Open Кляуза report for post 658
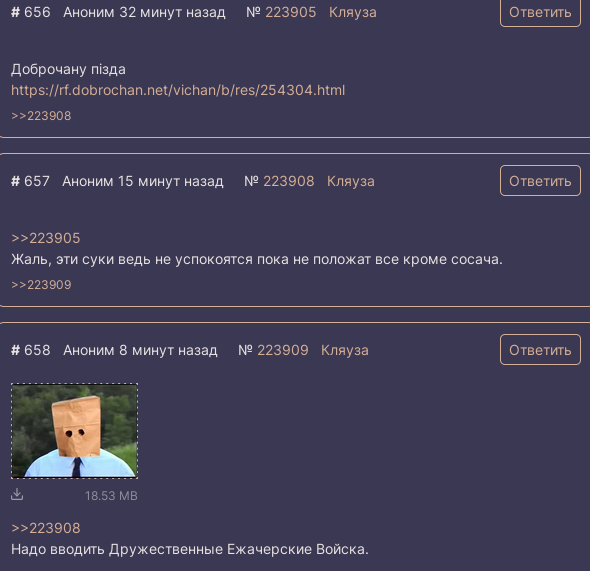 tap(345, 350)
